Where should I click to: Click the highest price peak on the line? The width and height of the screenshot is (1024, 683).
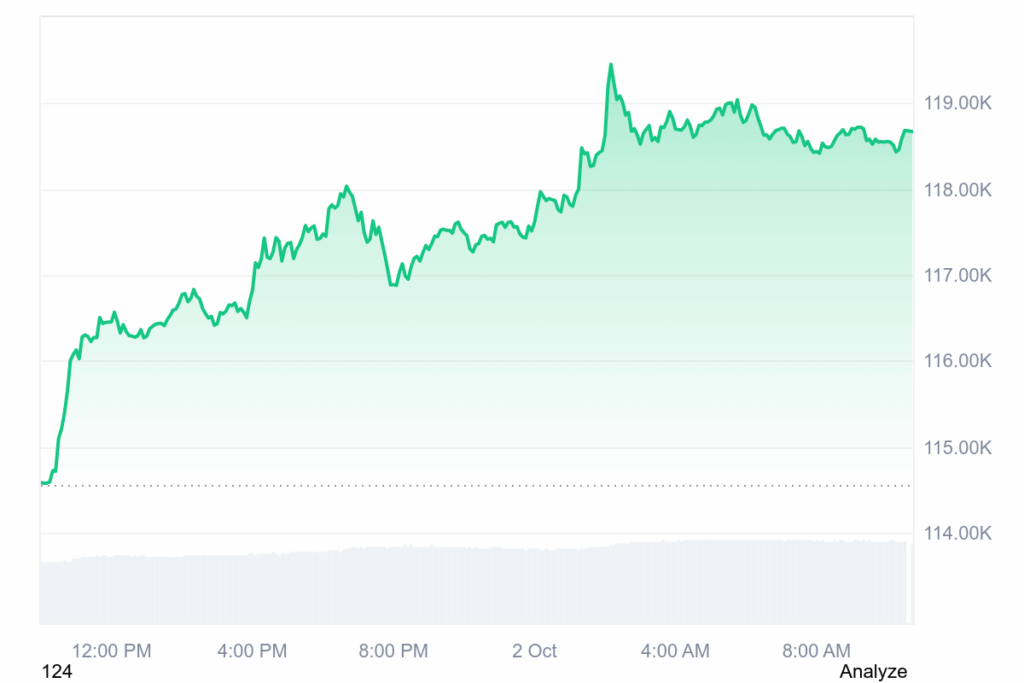tap(610, 66)
